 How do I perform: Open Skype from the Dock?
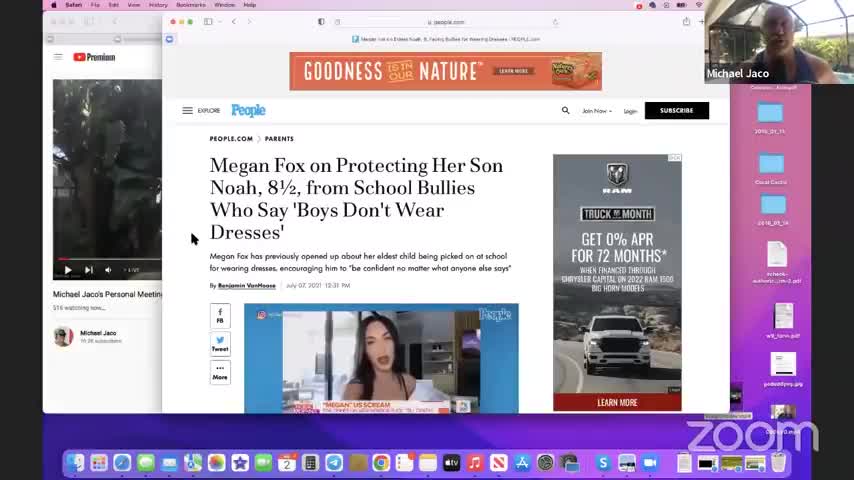[603, 463]
